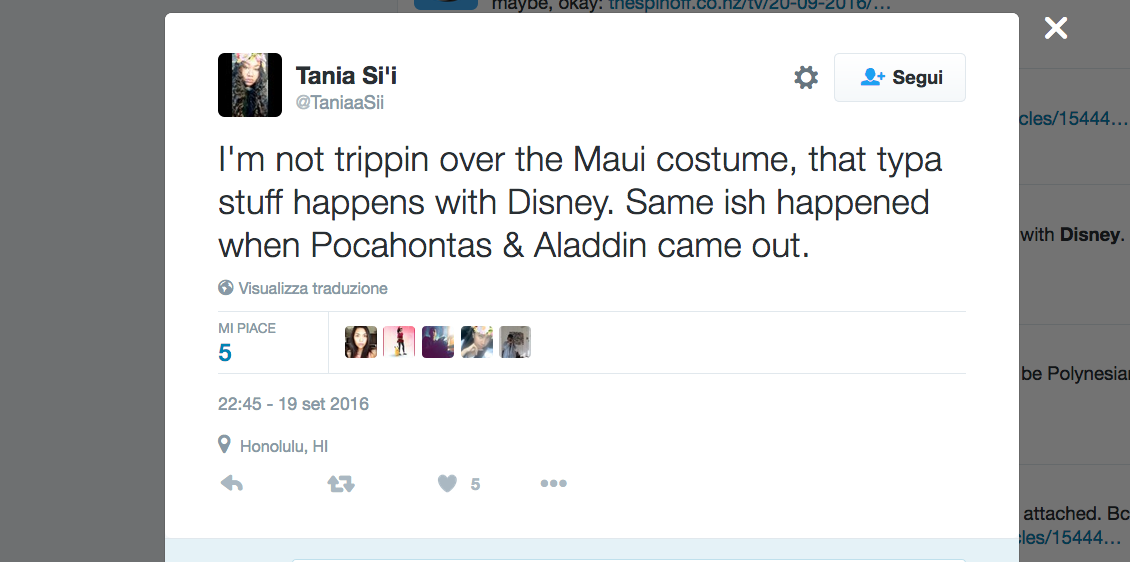The width and height of the screenshot is (1130, 562).
Task: Open Tania Si'i profile picture
Action: [250, 85]
